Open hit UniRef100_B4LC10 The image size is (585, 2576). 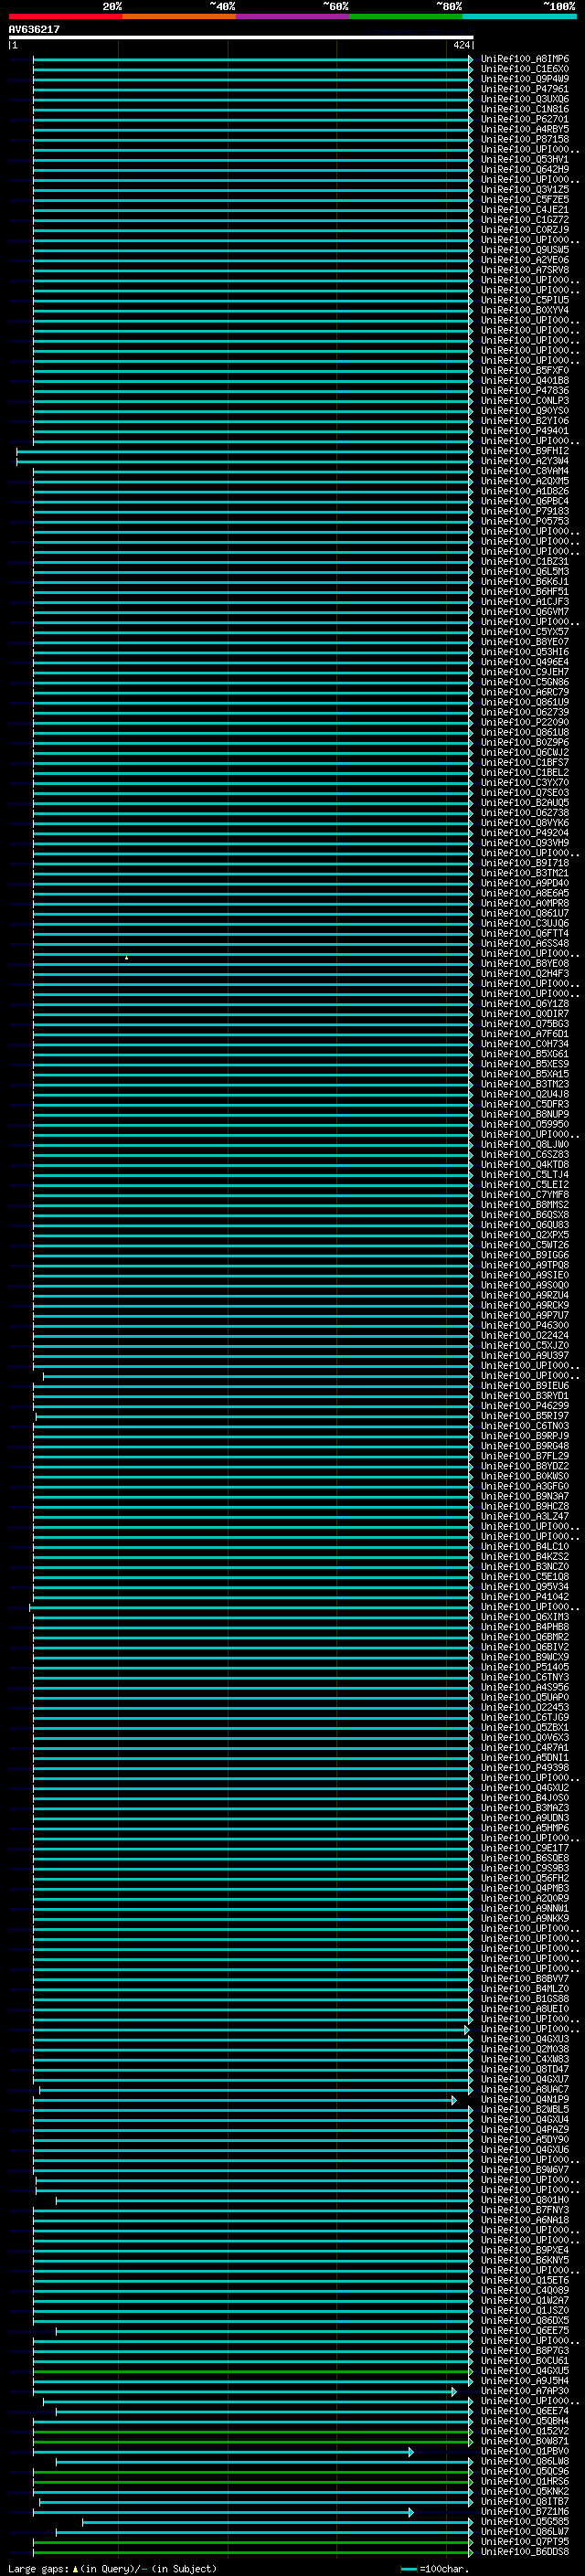524,1547
